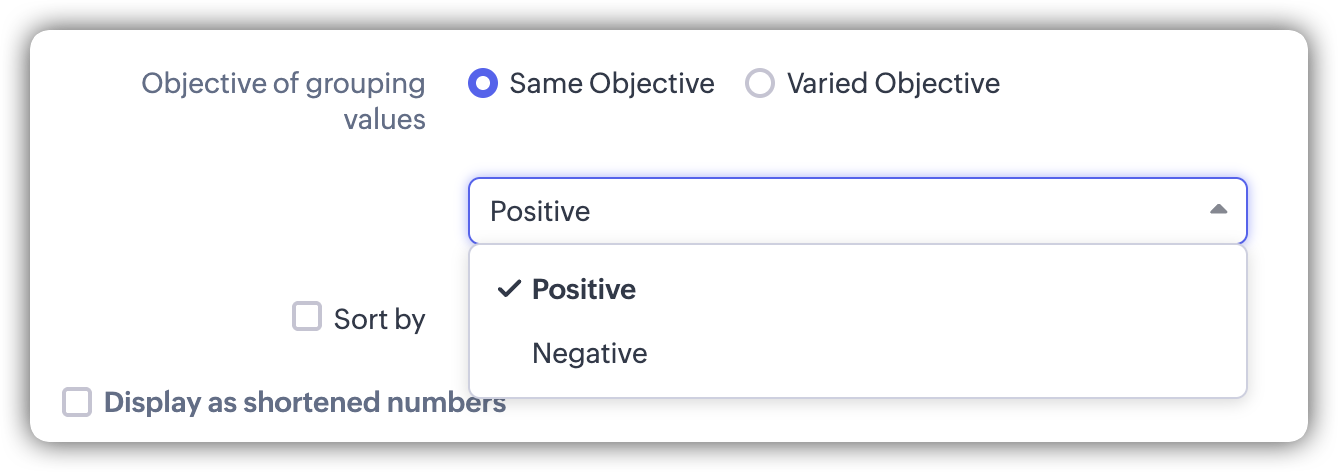Viewport: 1338px width, 472px height.
Task: Click the "Varied Objective" label text
Action: 893,83
